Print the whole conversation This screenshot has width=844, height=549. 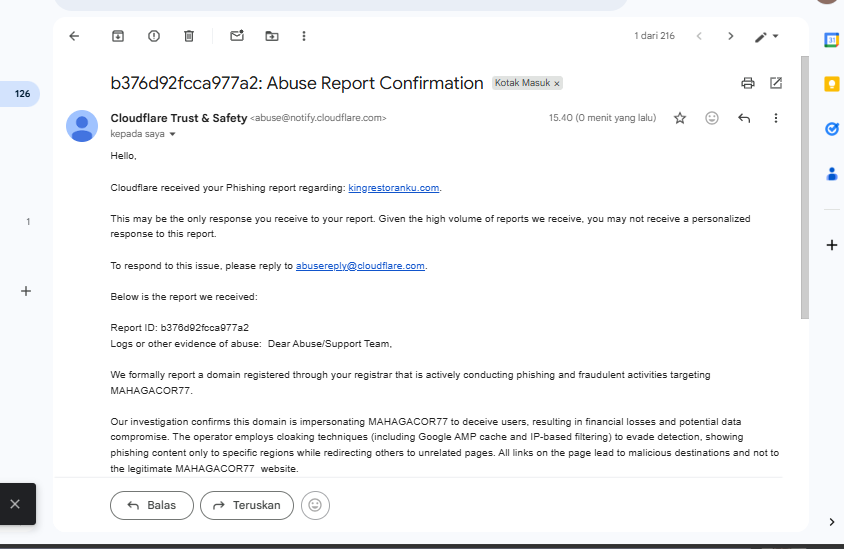tap(748, 83)
